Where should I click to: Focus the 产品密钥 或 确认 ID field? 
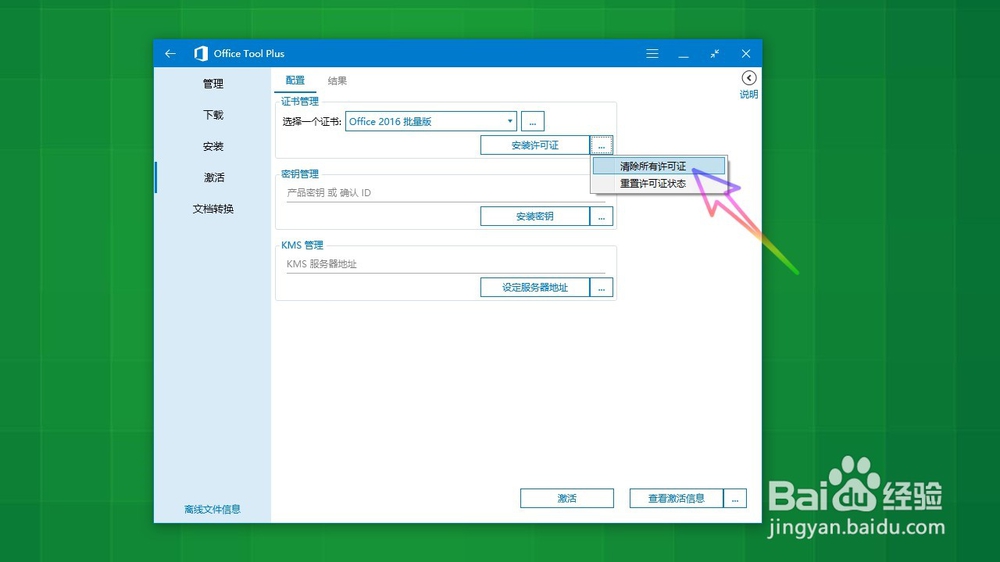[x=445, y=193]
